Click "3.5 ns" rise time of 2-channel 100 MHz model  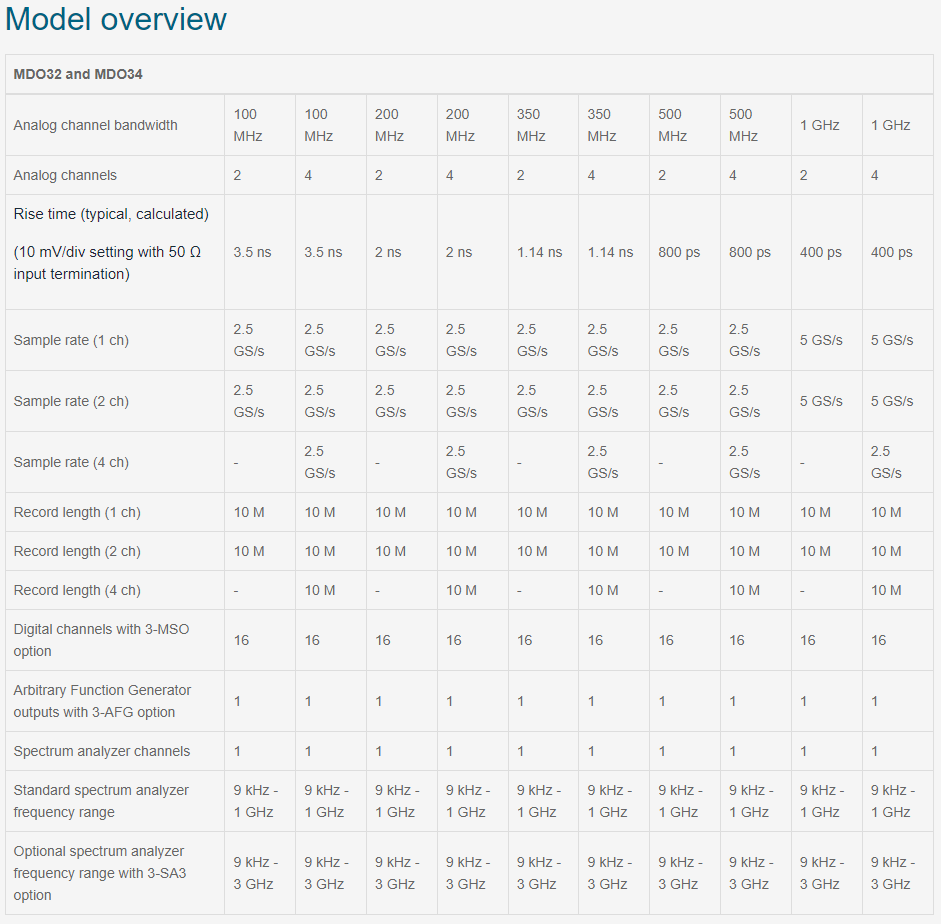tap(252, 252)
